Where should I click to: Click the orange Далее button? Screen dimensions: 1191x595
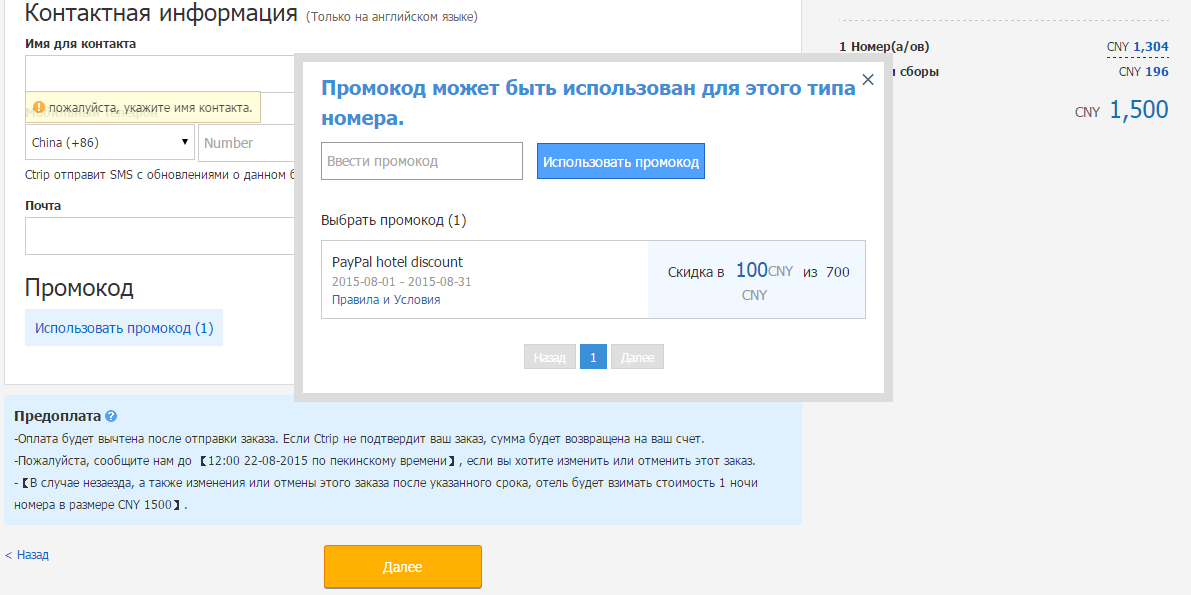[x=403, y=567]
